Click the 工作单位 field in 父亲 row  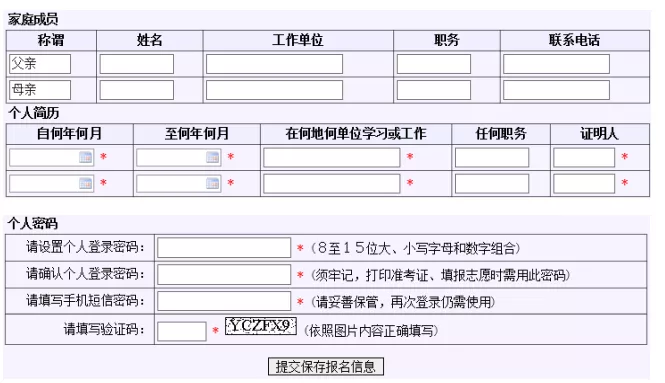(x=274, y=64)
